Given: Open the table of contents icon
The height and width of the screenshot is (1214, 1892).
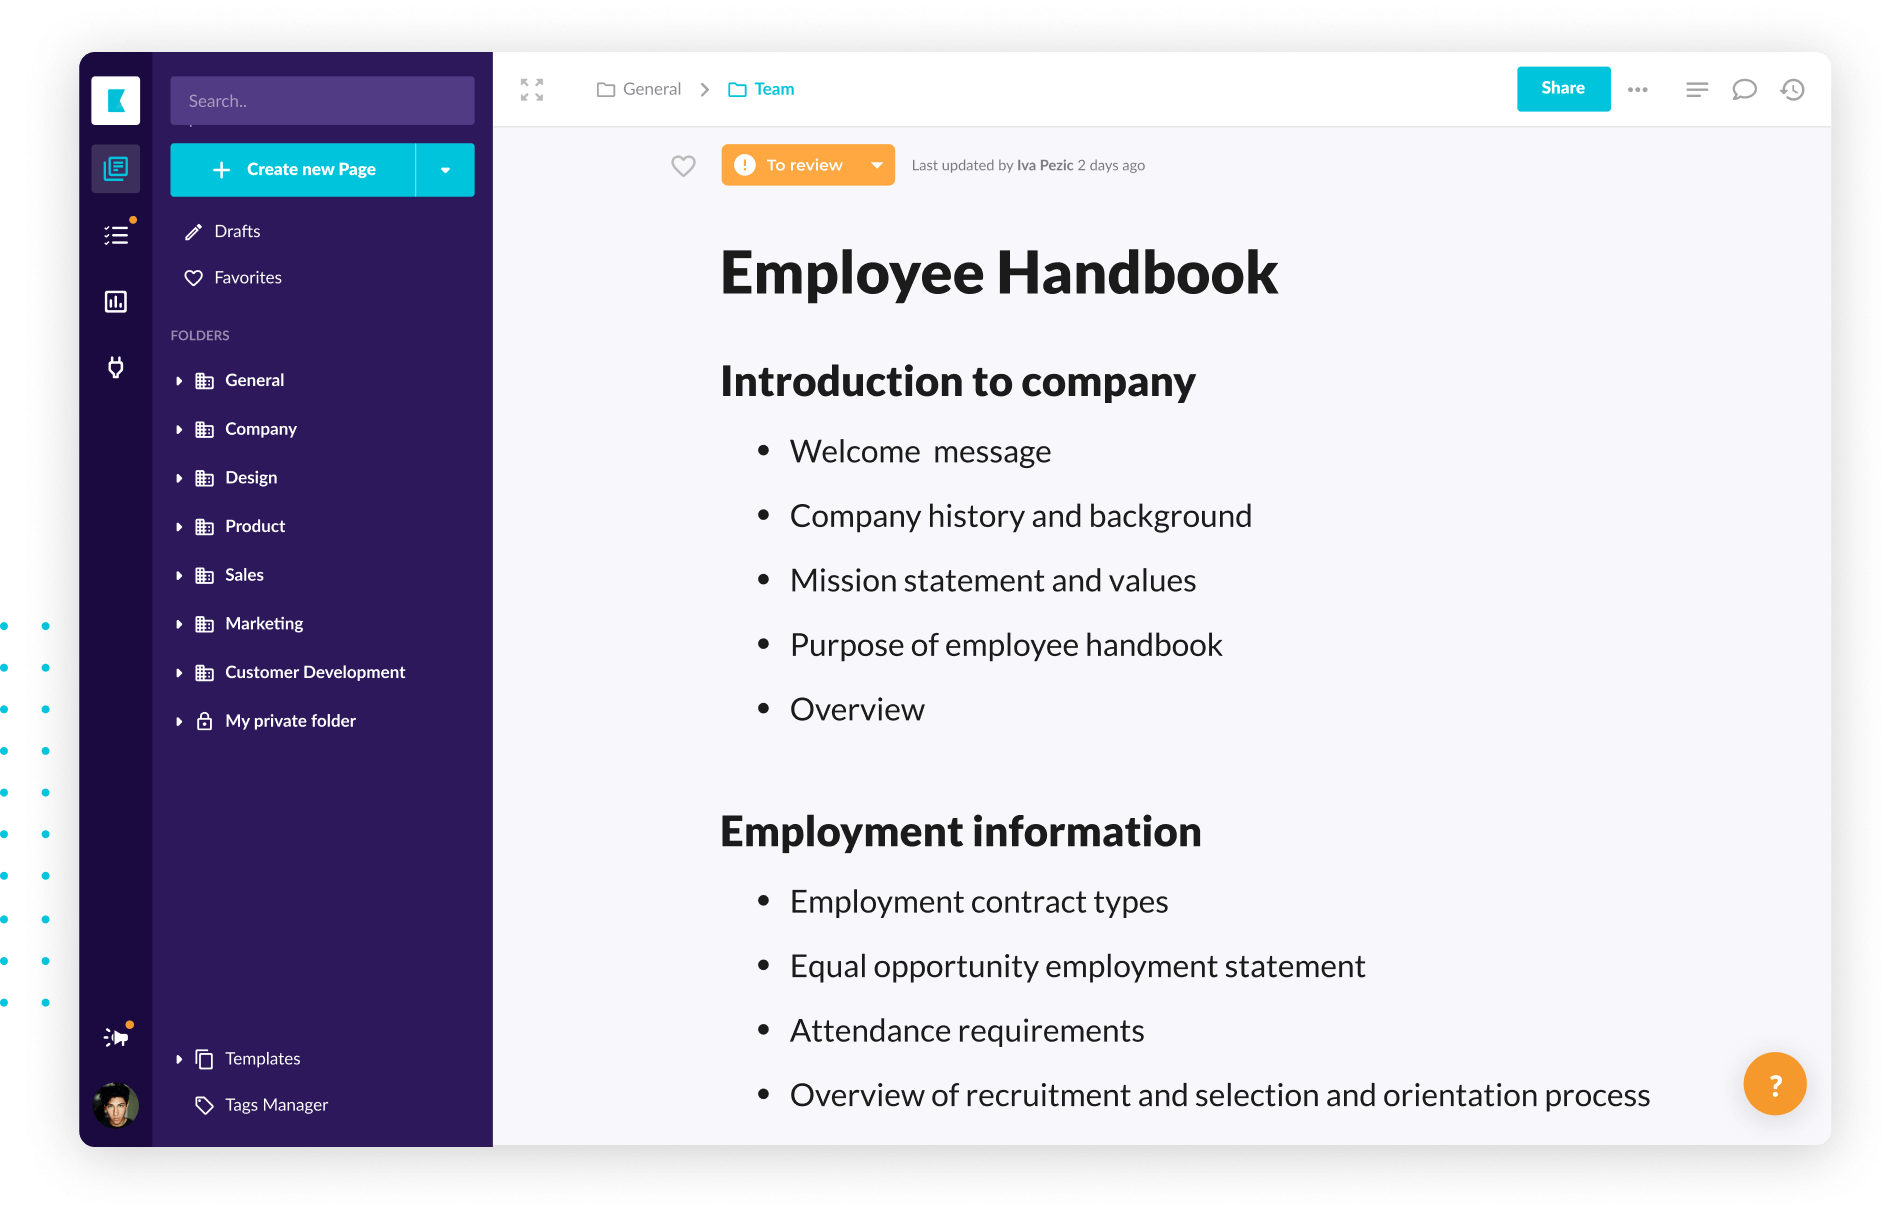Looking at the screenshot, I should coord(1696,90).
